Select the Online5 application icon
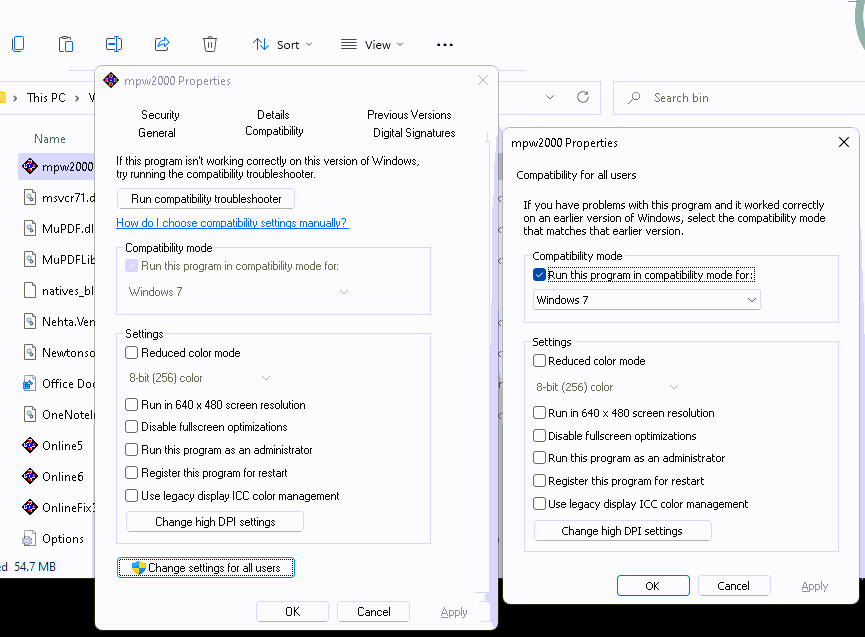The width and height of the screenshot is (865, 637). 30,445
